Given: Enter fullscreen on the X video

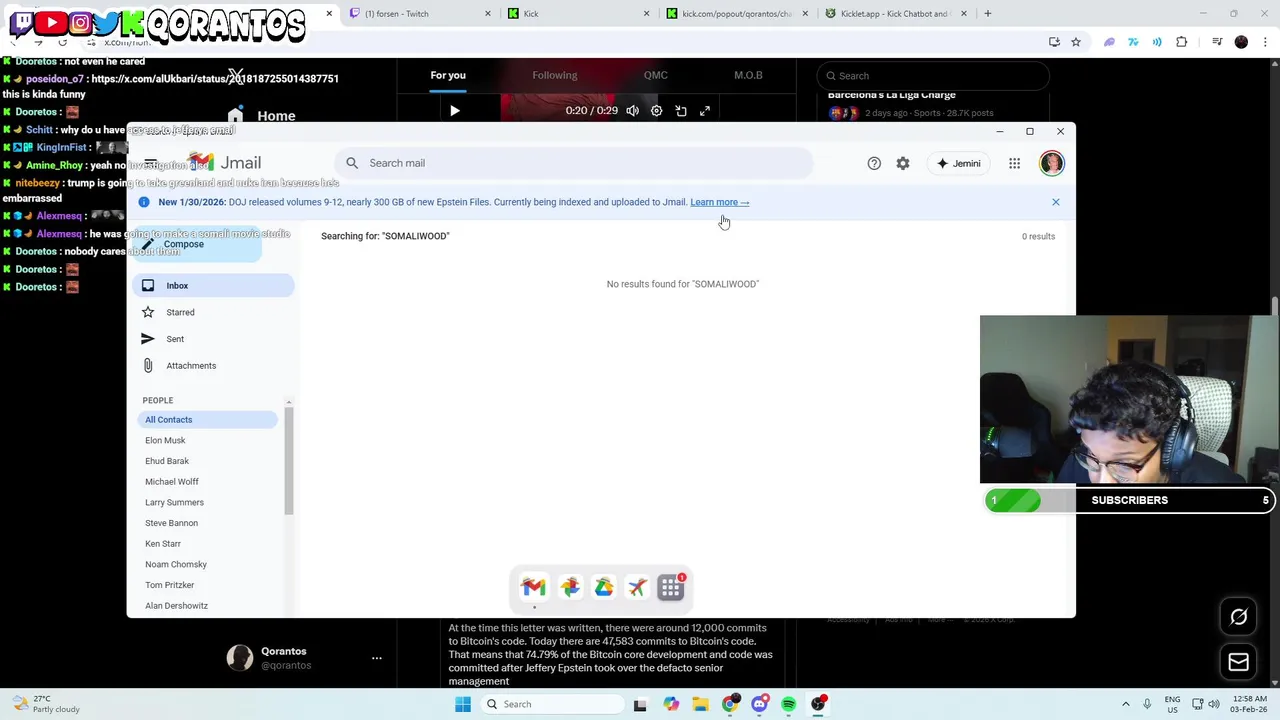Looking at the screenshot, I should point(705,111).
